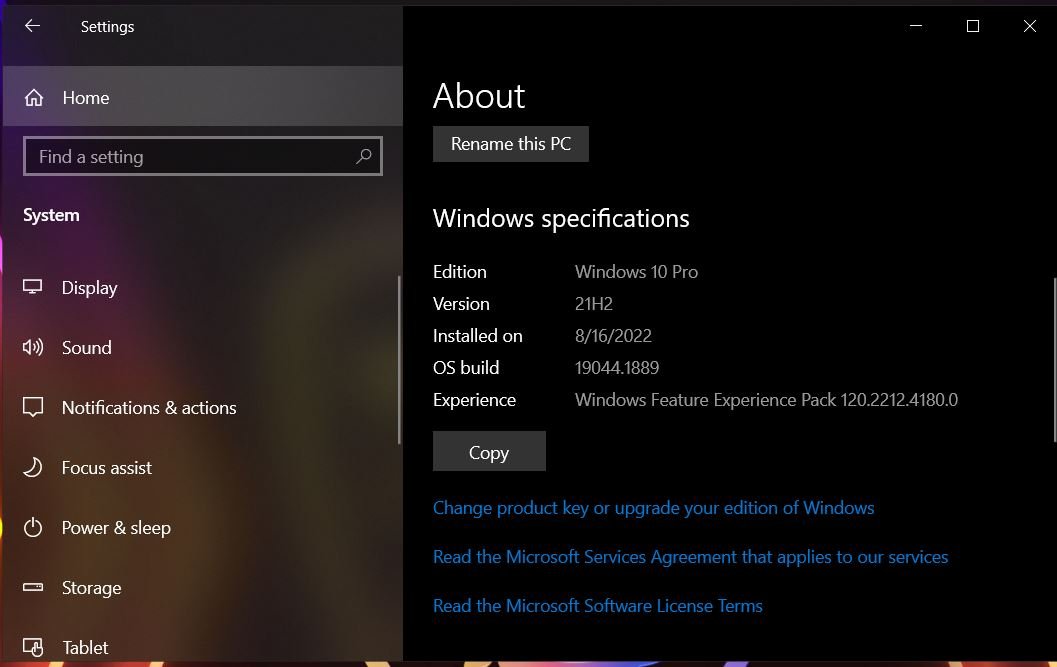Close the Settings window
Viewport: 1057px width, 667px height.
(1029, 26)
